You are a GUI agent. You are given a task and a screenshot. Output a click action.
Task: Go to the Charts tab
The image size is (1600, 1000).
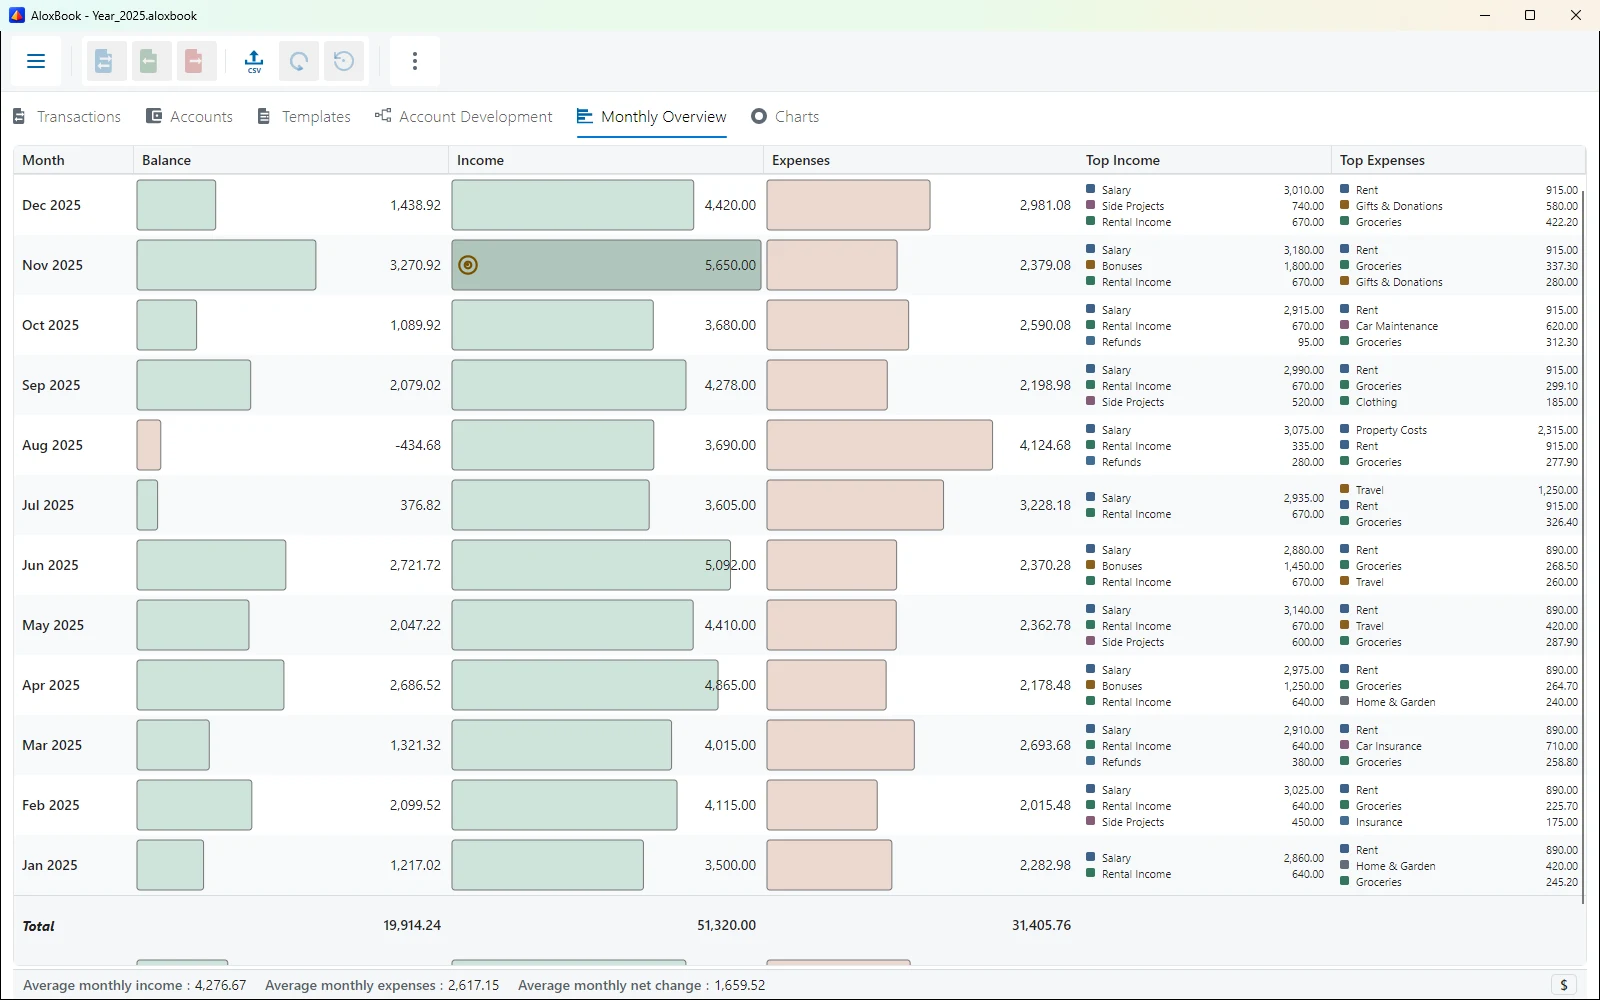785,117
